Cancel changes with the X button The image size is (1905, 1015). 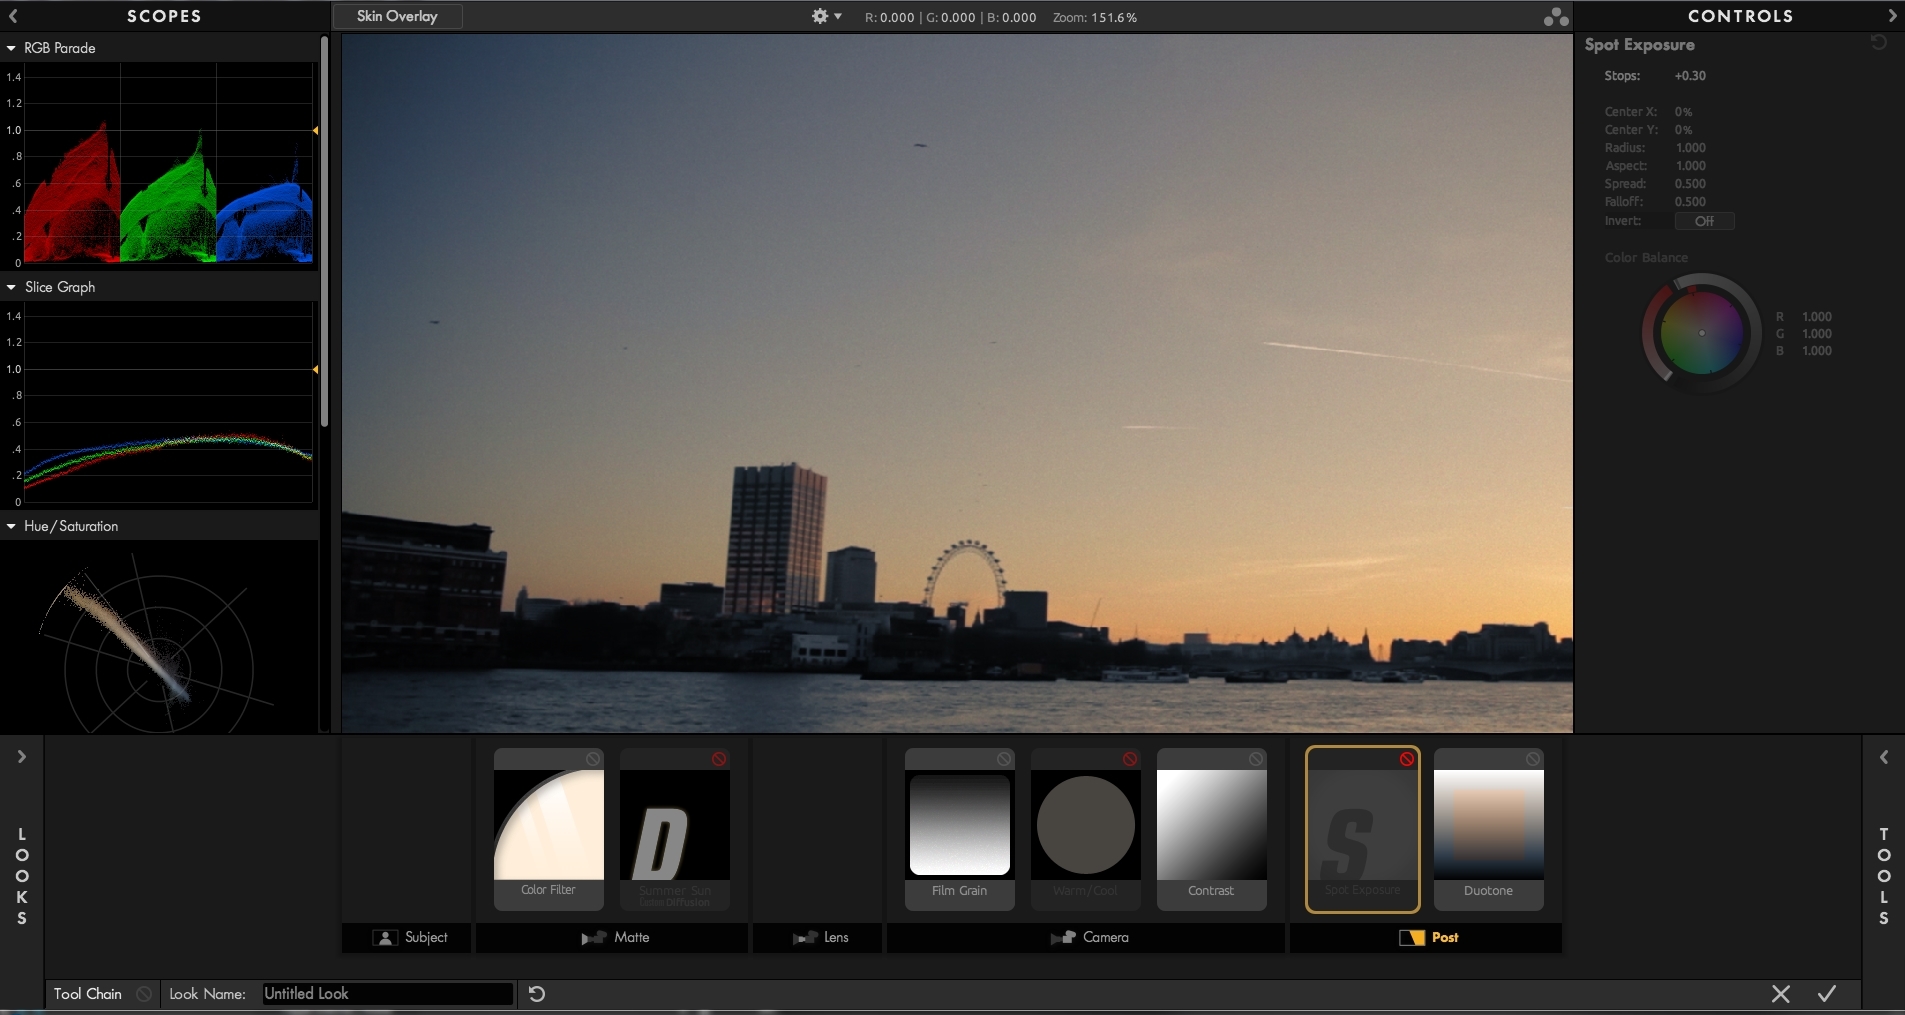coord(1781,994)
